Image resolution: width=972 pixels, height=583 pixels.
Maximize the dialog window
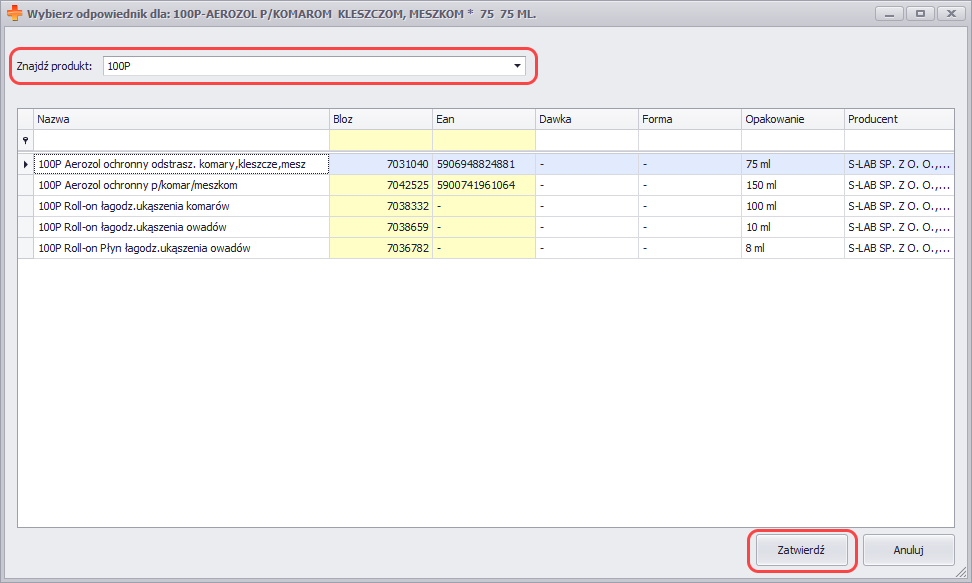pos(919,13)
